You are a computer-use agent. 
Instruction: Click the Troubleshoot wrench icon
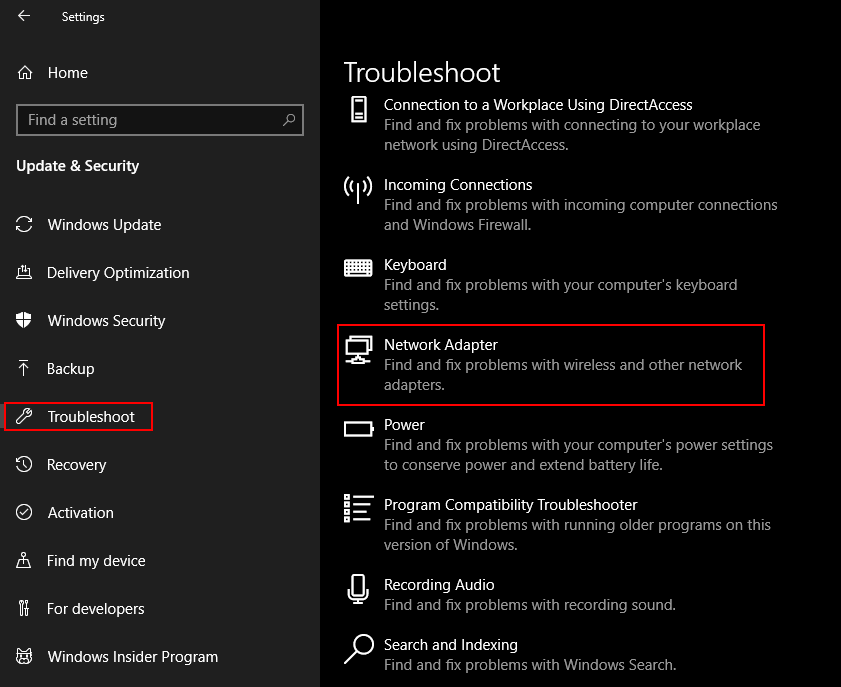[x=24, y=416]
